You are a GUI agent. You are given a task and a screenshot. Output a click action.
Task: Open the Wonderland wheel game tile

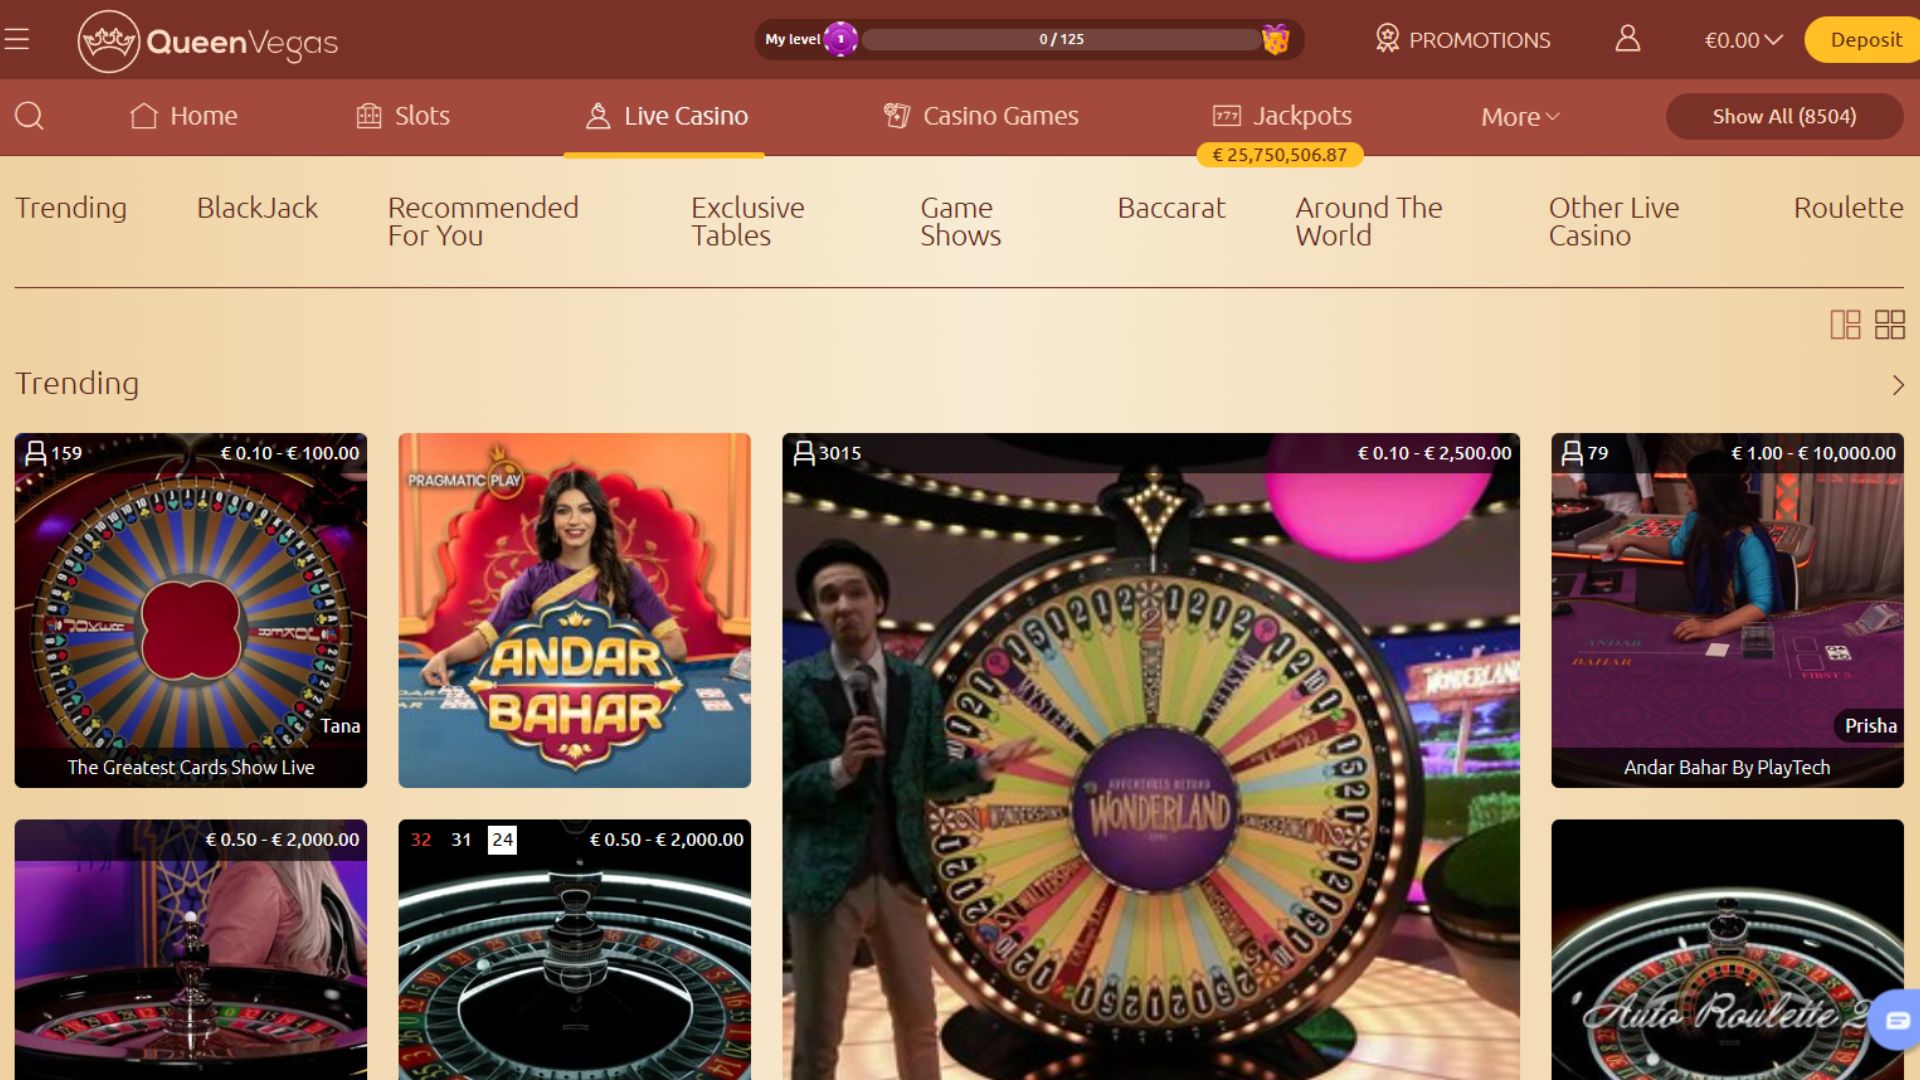[x=1151, y=756]
